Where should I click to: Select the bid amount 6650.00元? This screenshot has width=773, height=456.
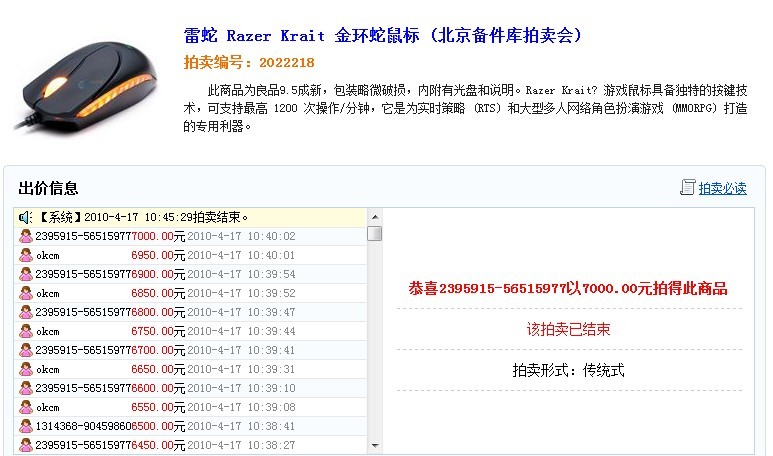(x=158, y=369)
